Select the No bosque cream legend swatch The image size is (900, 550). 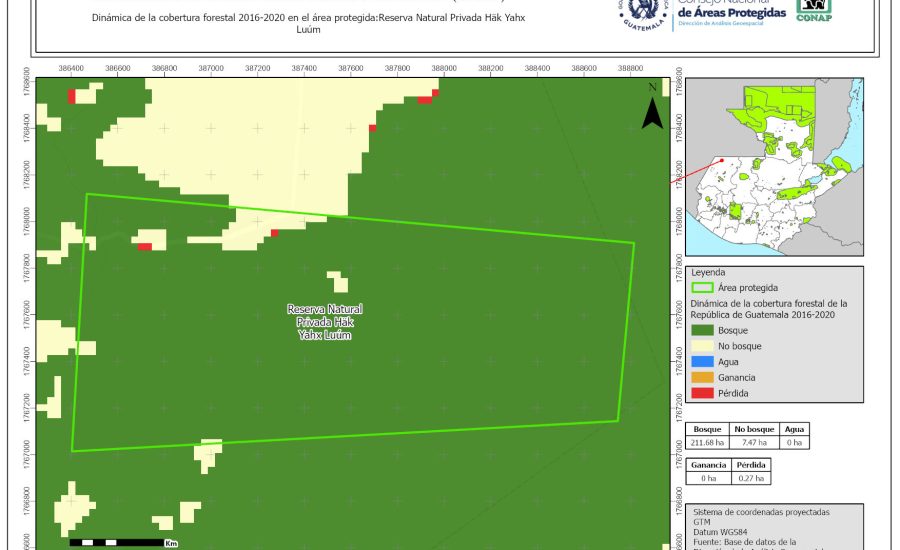tap(706, 346)
